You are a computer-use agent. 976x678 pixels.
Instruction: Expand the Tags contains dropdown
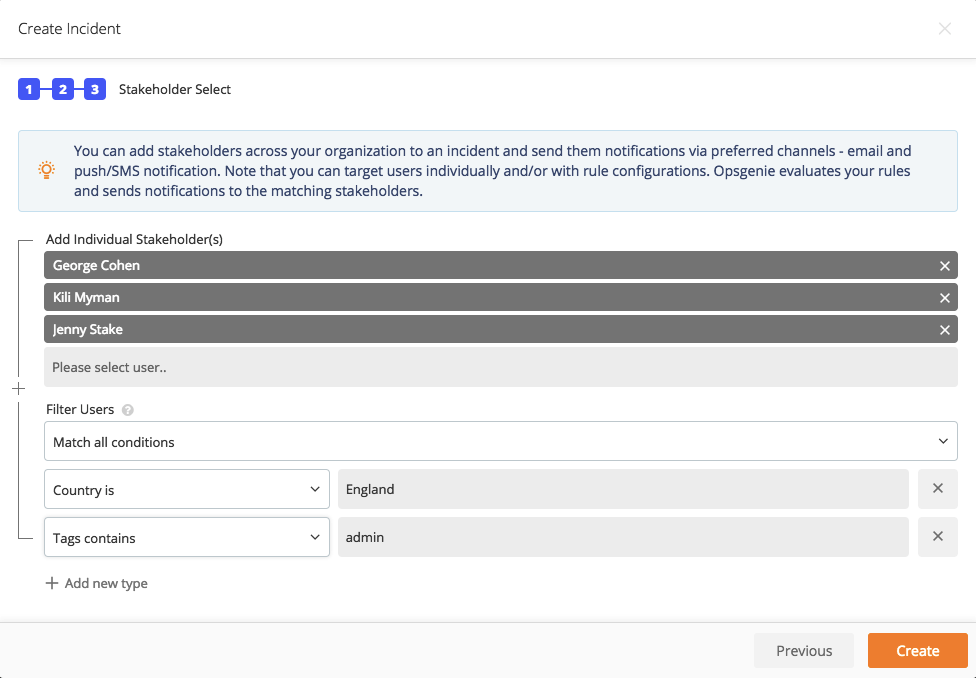click(187, 537)
